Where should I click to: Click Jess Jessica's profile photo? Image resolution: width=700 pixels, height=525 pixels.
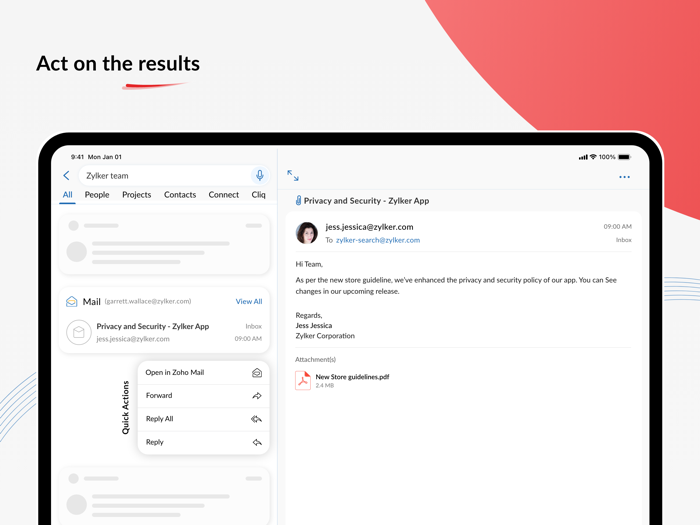coord(307,233)
